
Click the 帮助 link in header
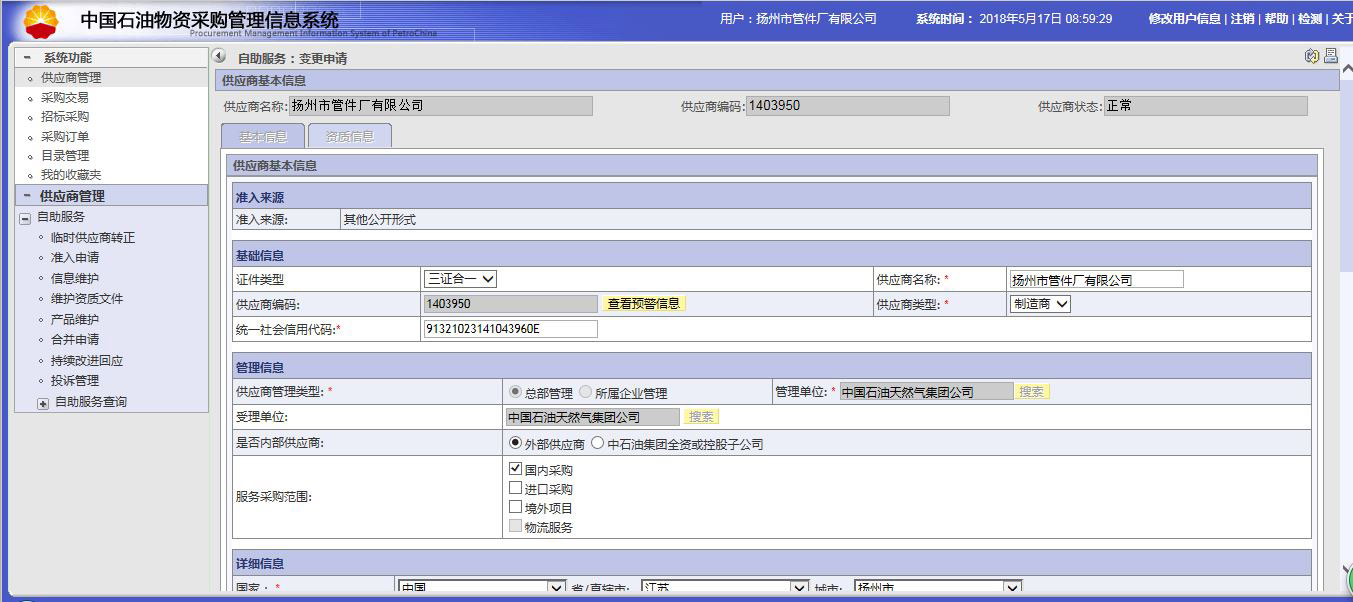pyautogui.click(x=1276, y=19)
